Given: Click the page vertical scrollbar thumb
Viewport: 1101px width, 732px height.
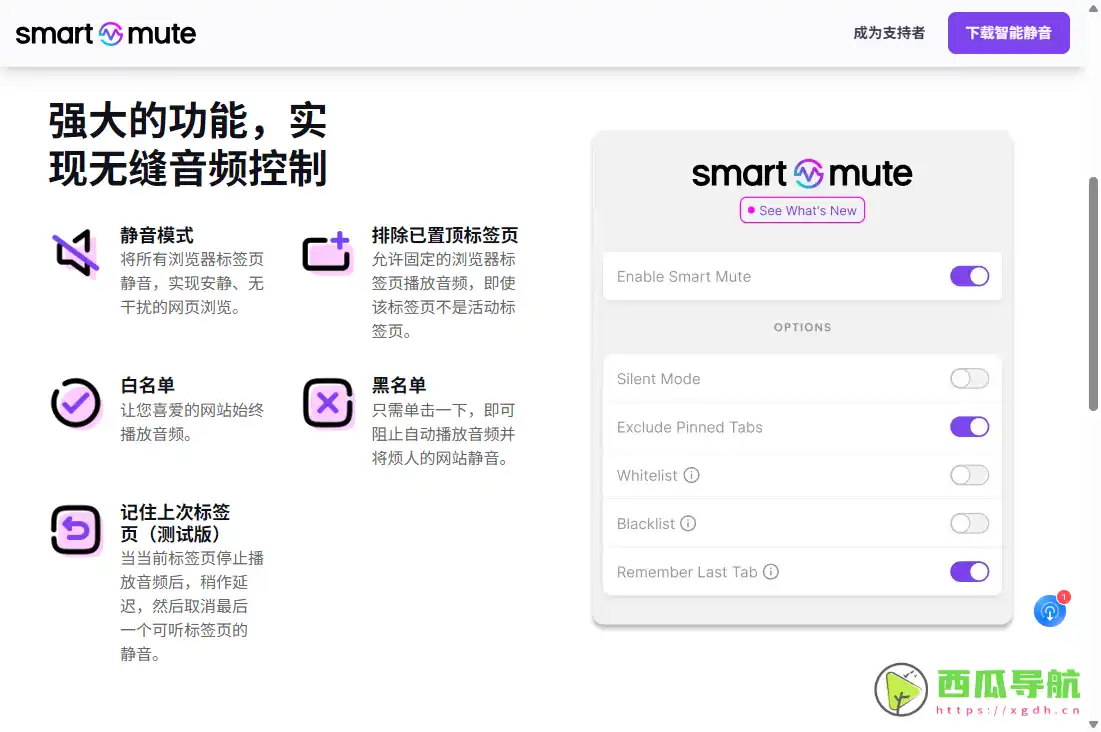Looking at the screenshot, I should coord(1093,294).
